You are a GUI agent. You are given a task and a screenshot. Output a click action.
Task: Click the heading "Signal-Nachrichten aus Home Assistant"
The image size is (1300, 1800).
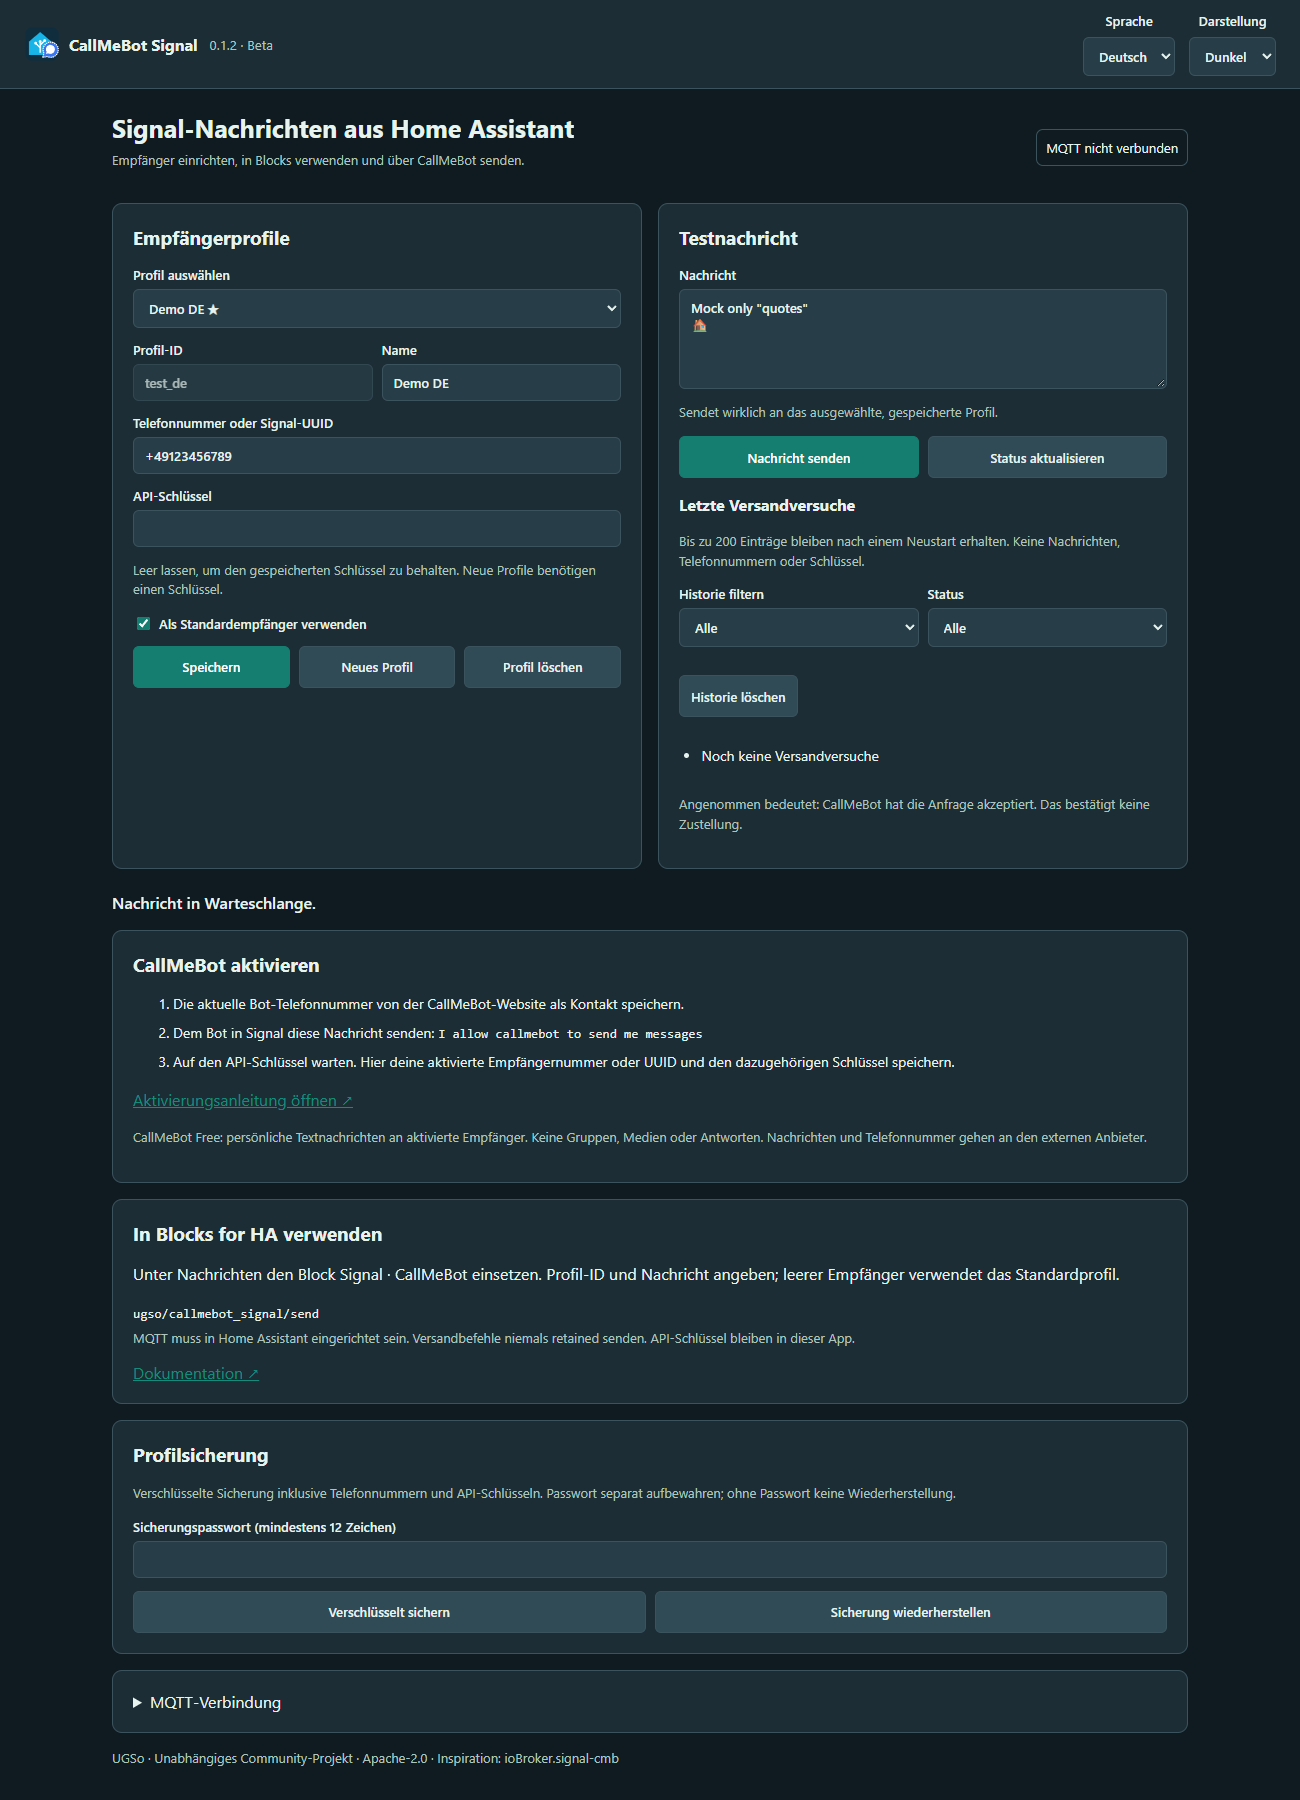[343, 129]
